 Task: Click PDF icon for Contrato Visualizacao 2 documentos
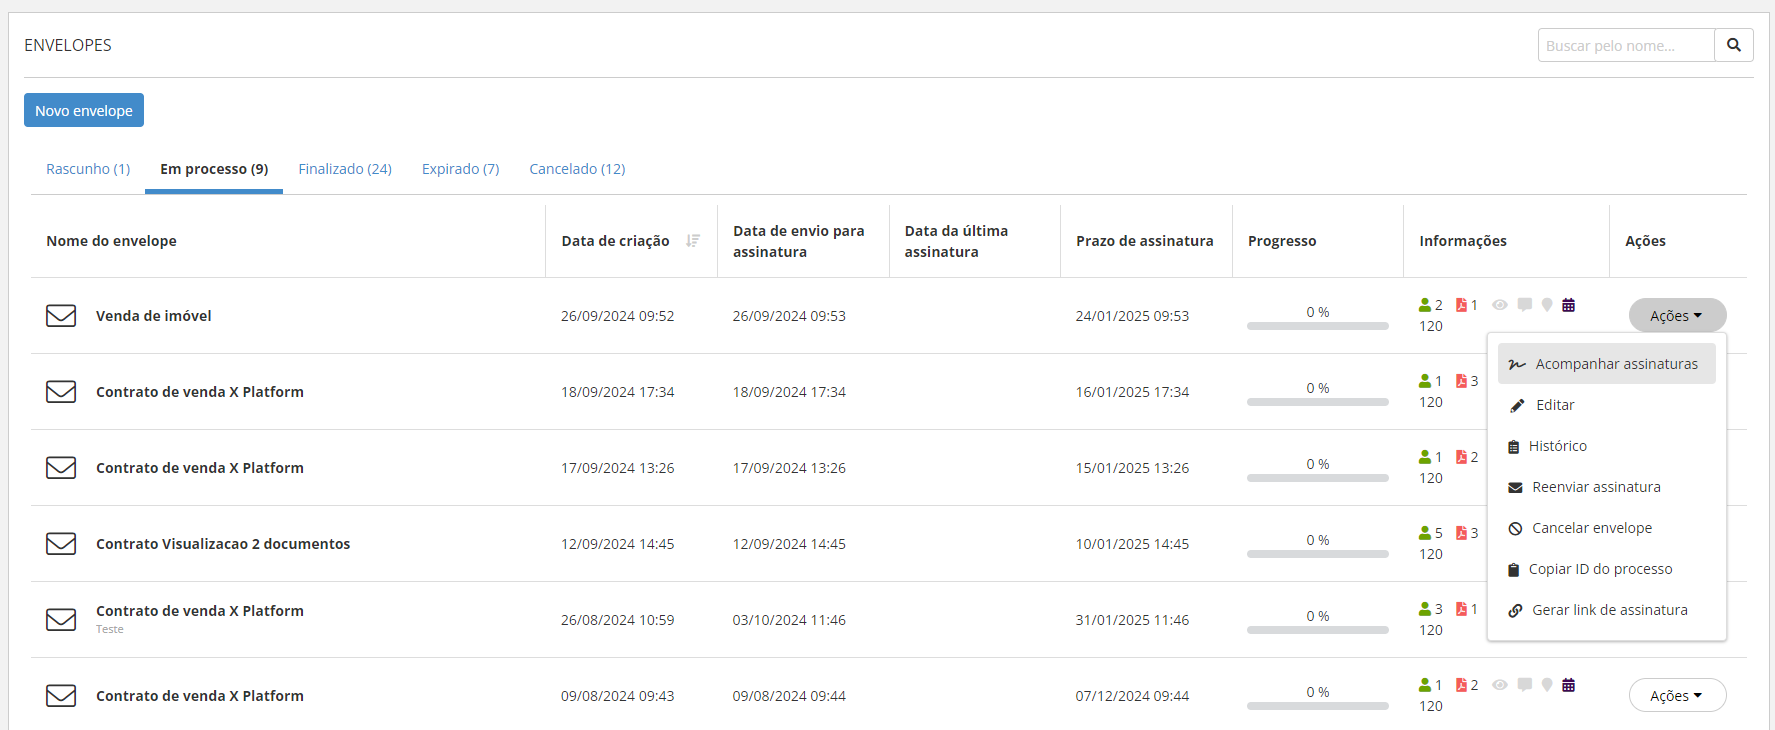[x=1461, y=533]
